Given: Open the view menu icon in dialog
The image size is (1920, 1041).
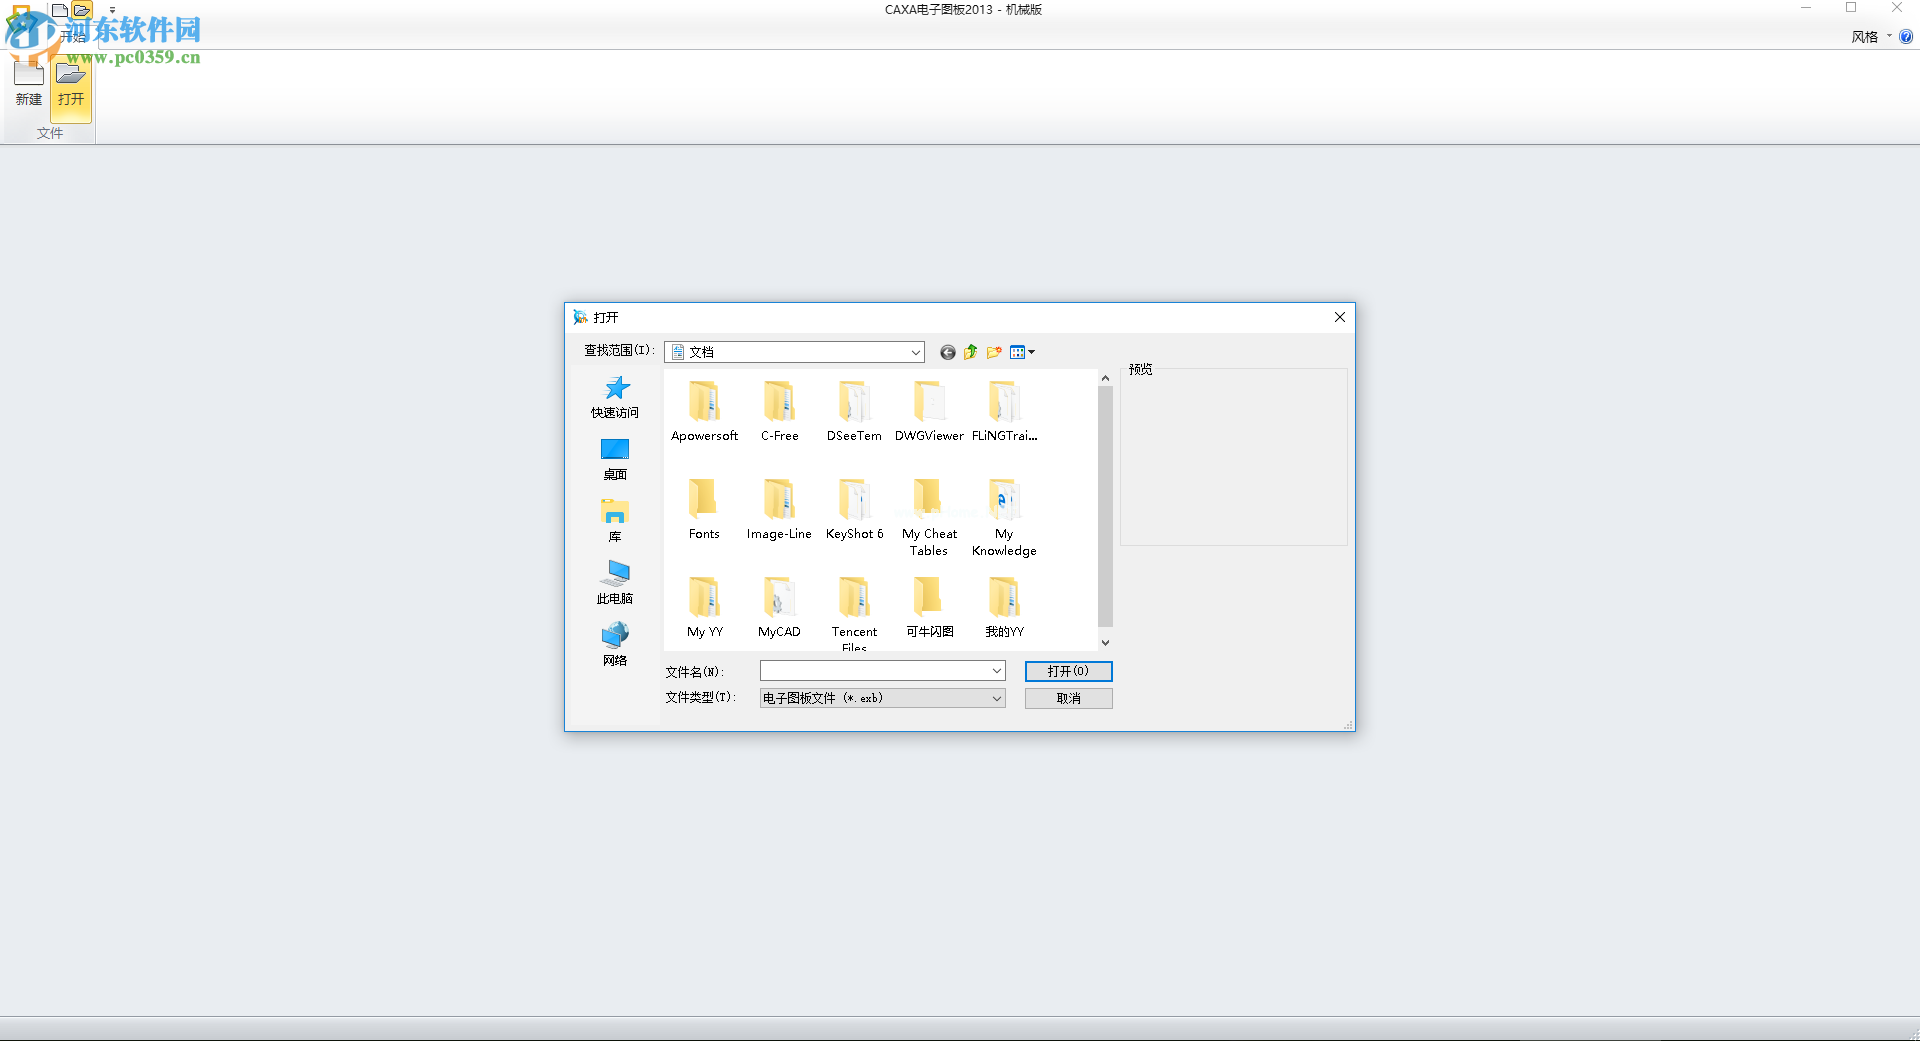Looking at the screenshot, I should (1022, 352).
